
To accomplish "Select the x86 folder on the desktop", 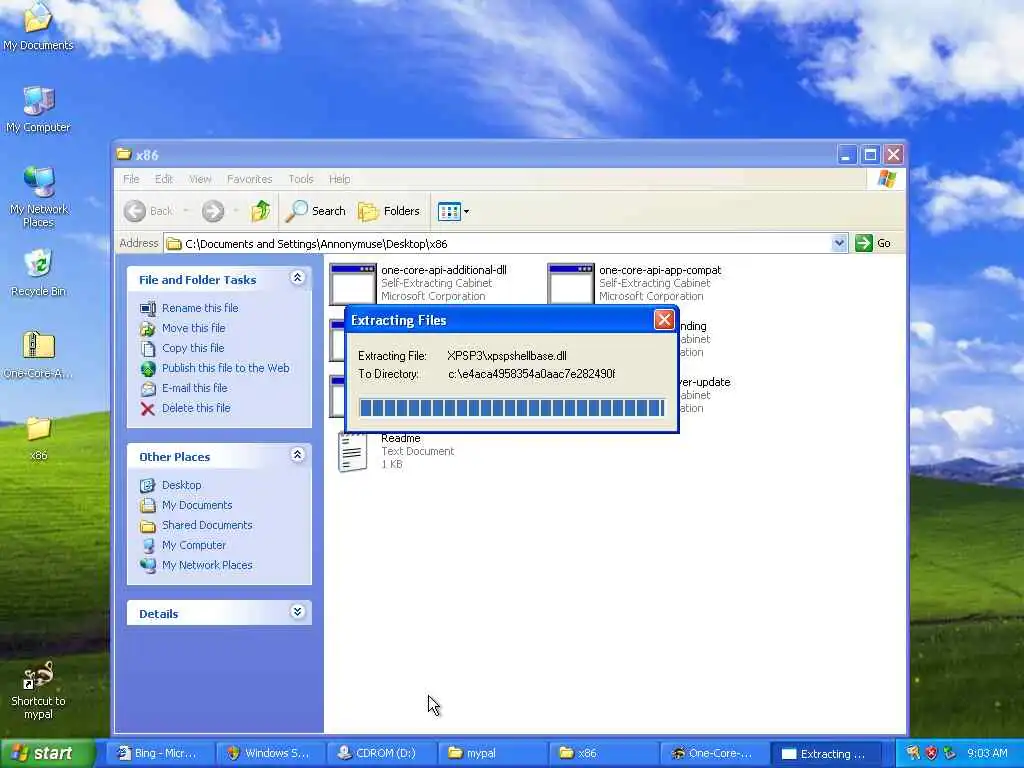I will tap(39, 438).
